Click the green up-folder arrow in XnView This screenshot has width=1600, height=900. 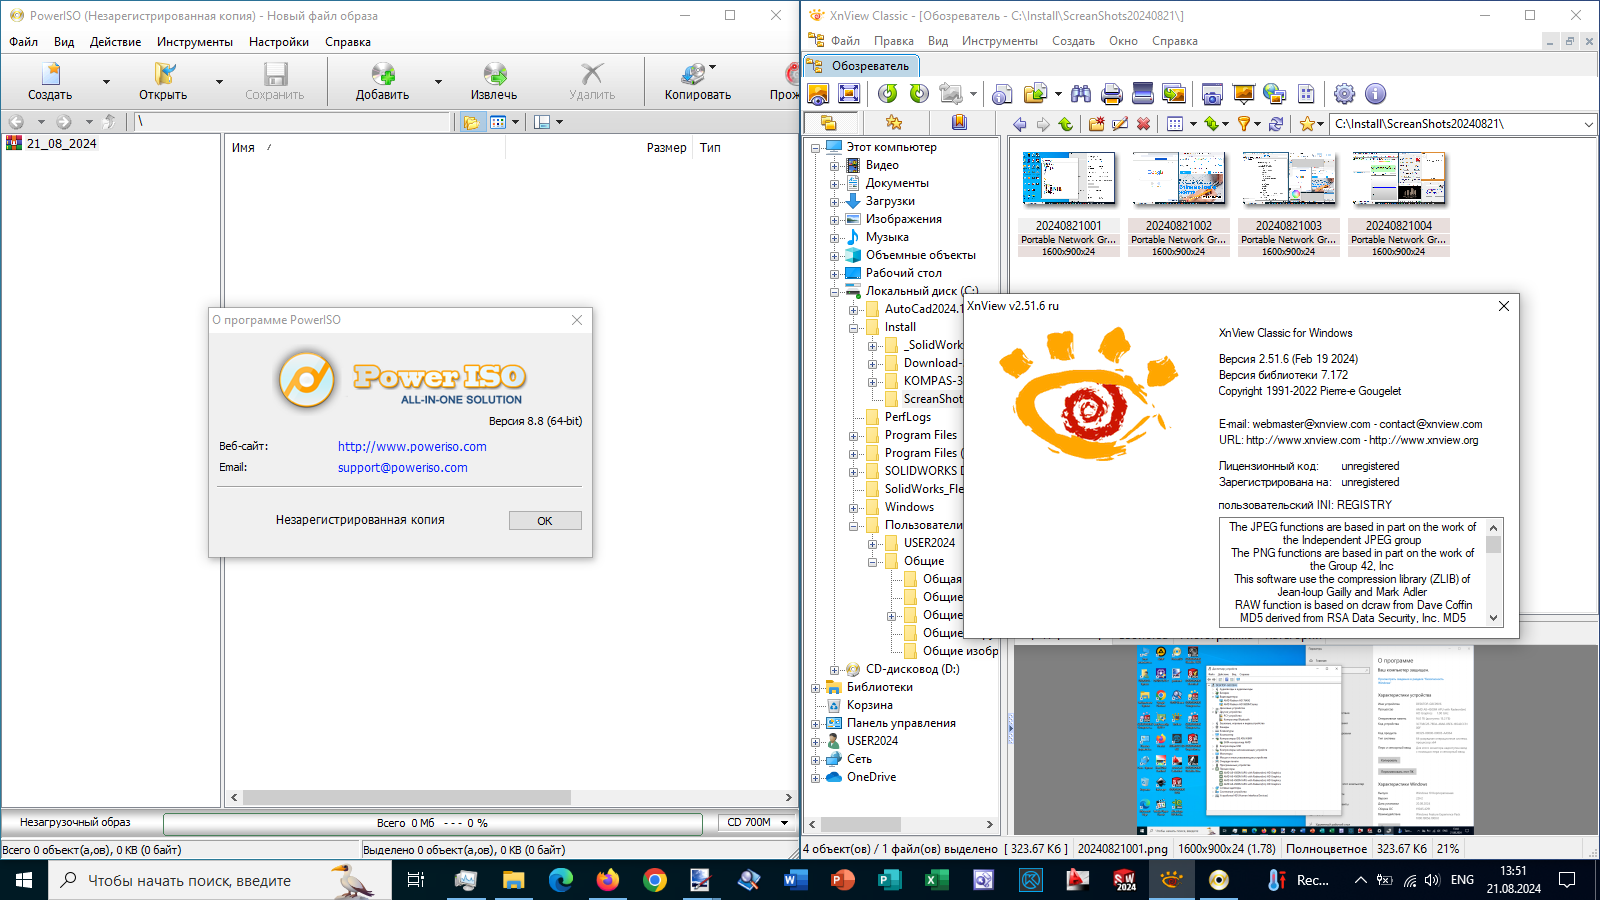tap(1066, 124)
